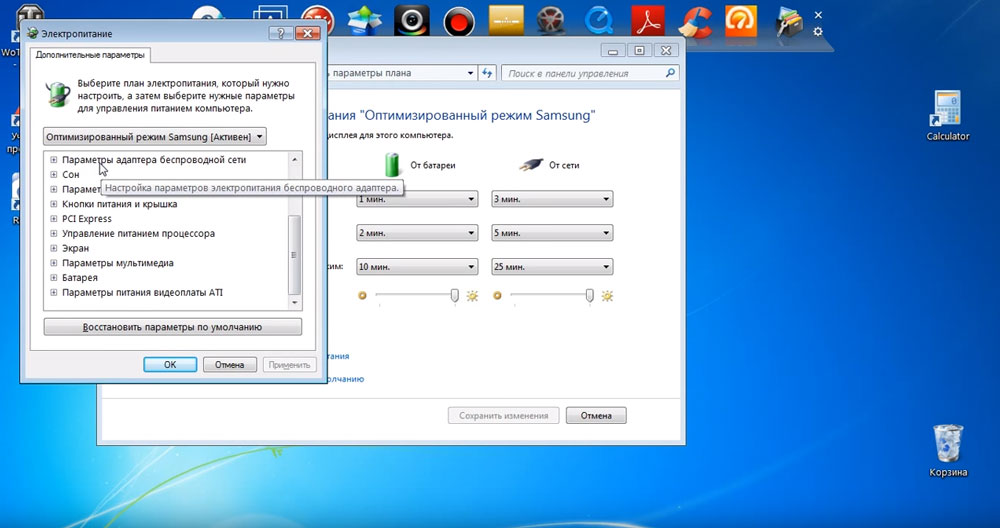Expand the Батарея settings node

(54, 277)
